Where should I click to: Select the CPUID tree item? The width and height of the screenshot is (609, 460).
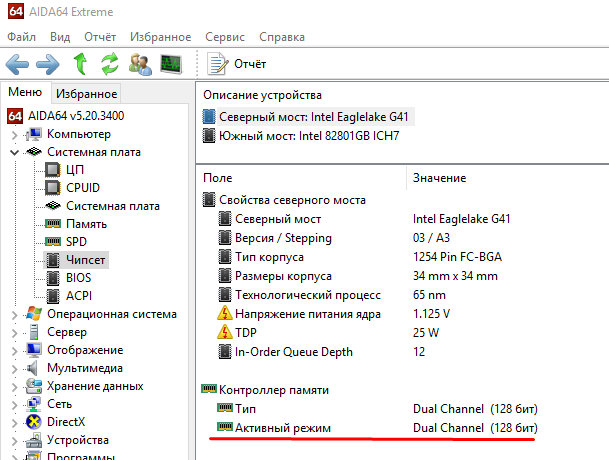point(83,188)
